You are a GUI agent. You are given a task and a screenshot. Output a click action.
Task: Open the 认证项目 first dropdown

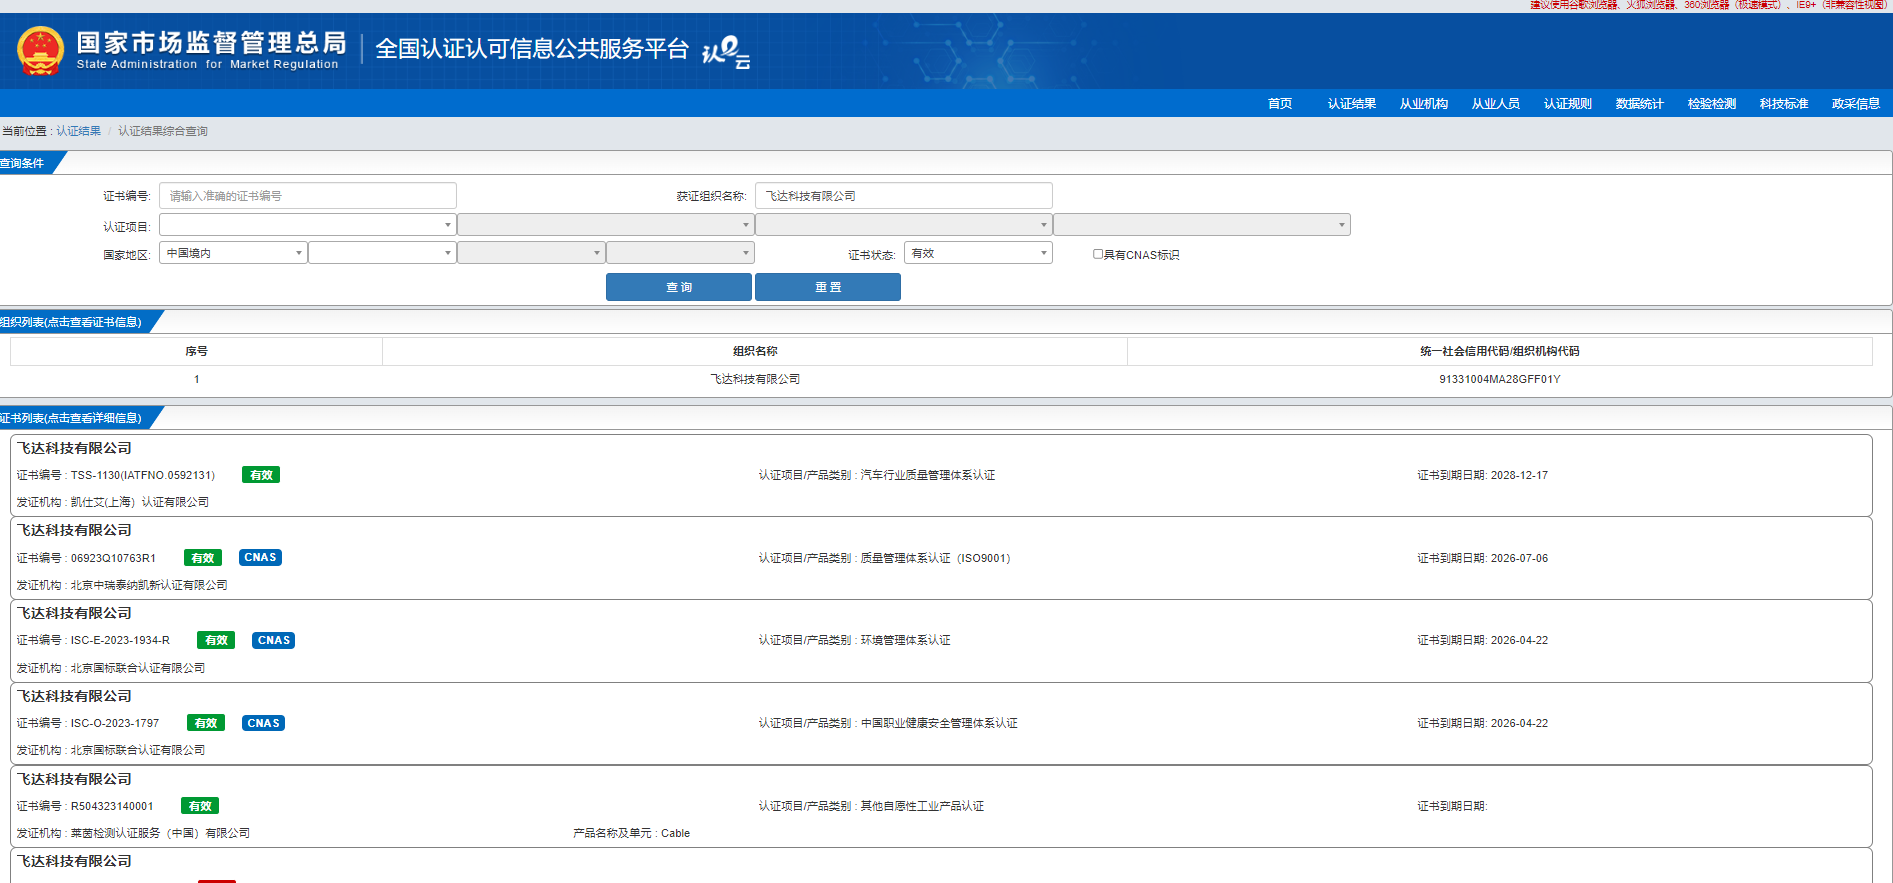pos(307,225)
